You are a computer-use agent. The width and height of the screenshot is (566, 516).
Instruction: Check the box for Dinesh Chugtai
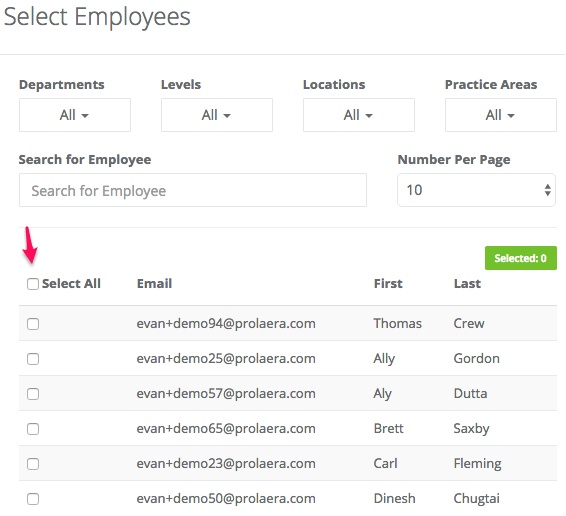(33, 499)
